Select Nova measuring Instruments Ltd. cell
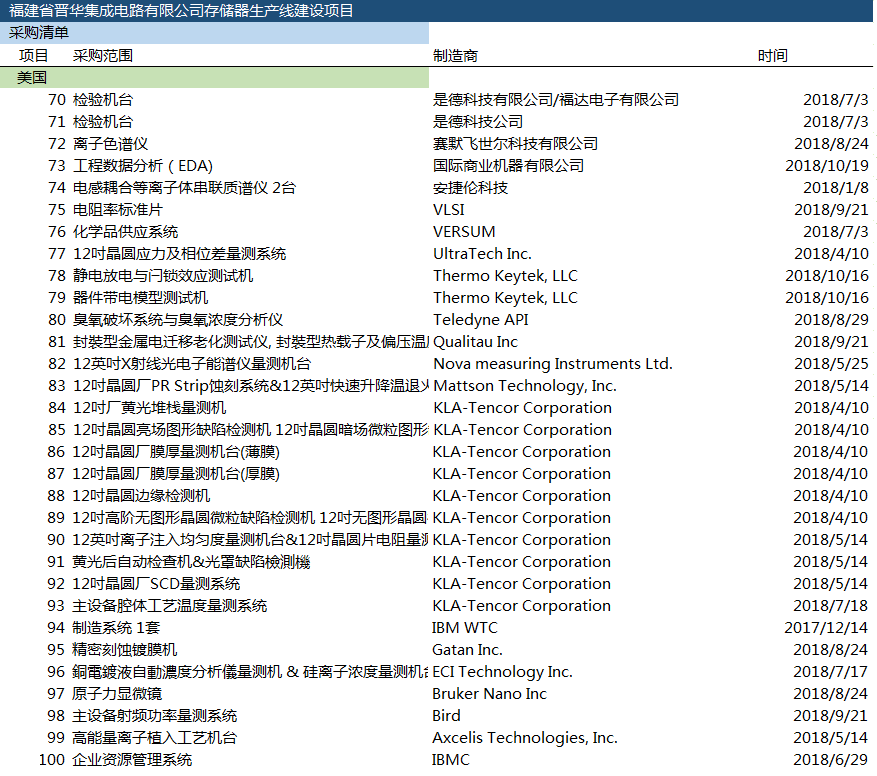 [x=553, y=364]
